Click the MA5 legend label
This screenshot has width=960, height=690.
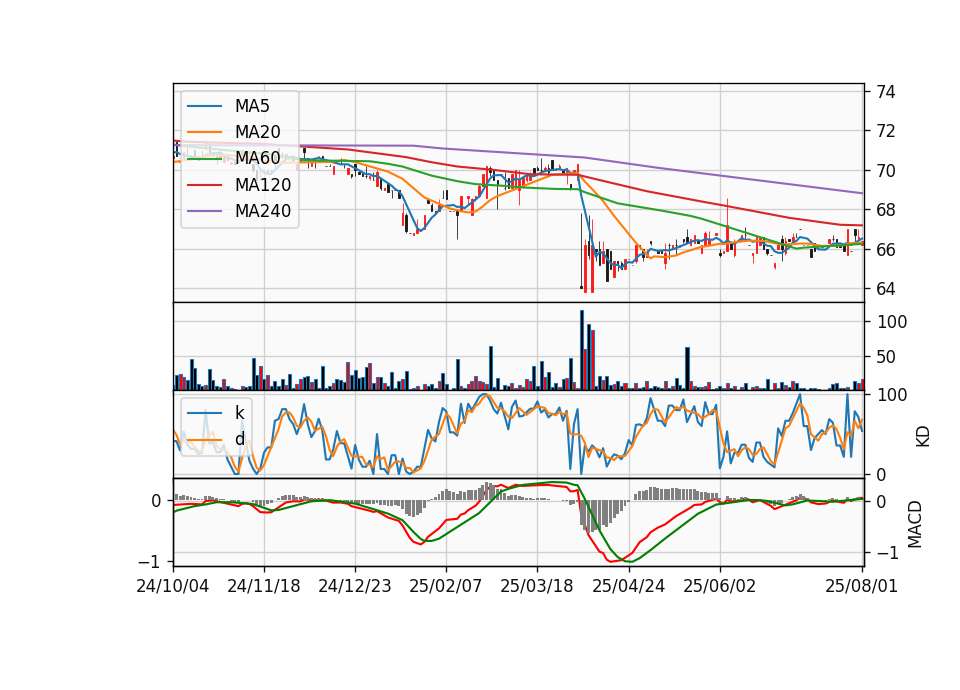(x=252, y=106)
